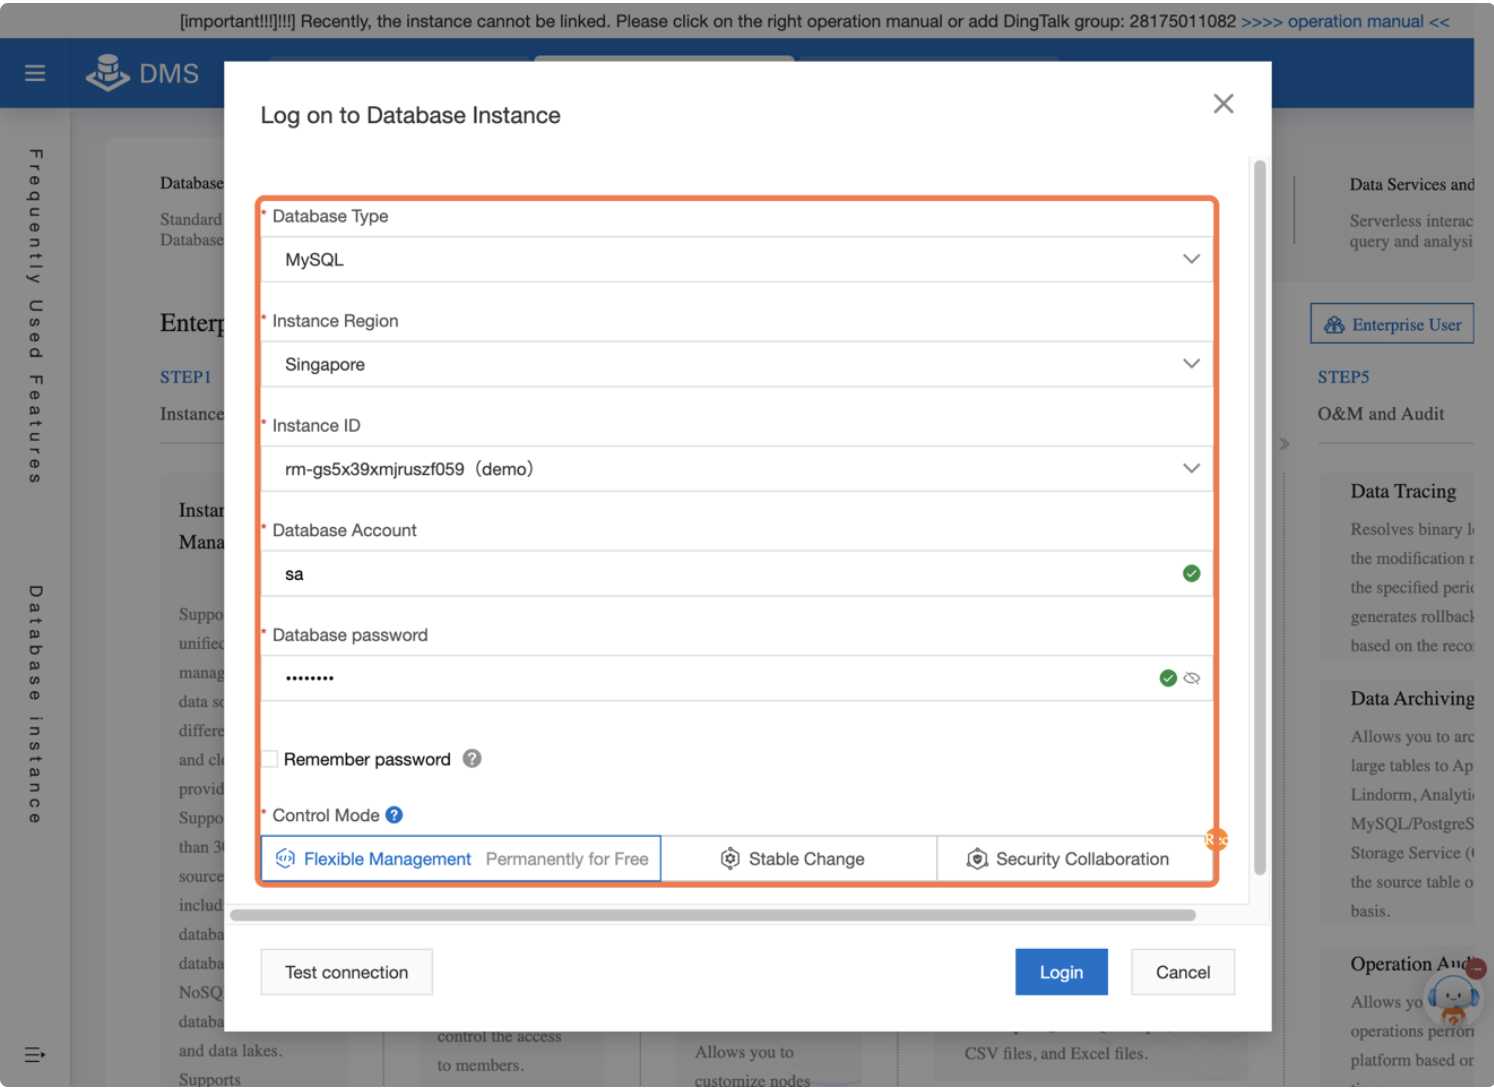Image resolution: width=1494 pixels, height=1090 pixels.
Task: Click the Stable Change gear icon
Action: pos(730,858)
